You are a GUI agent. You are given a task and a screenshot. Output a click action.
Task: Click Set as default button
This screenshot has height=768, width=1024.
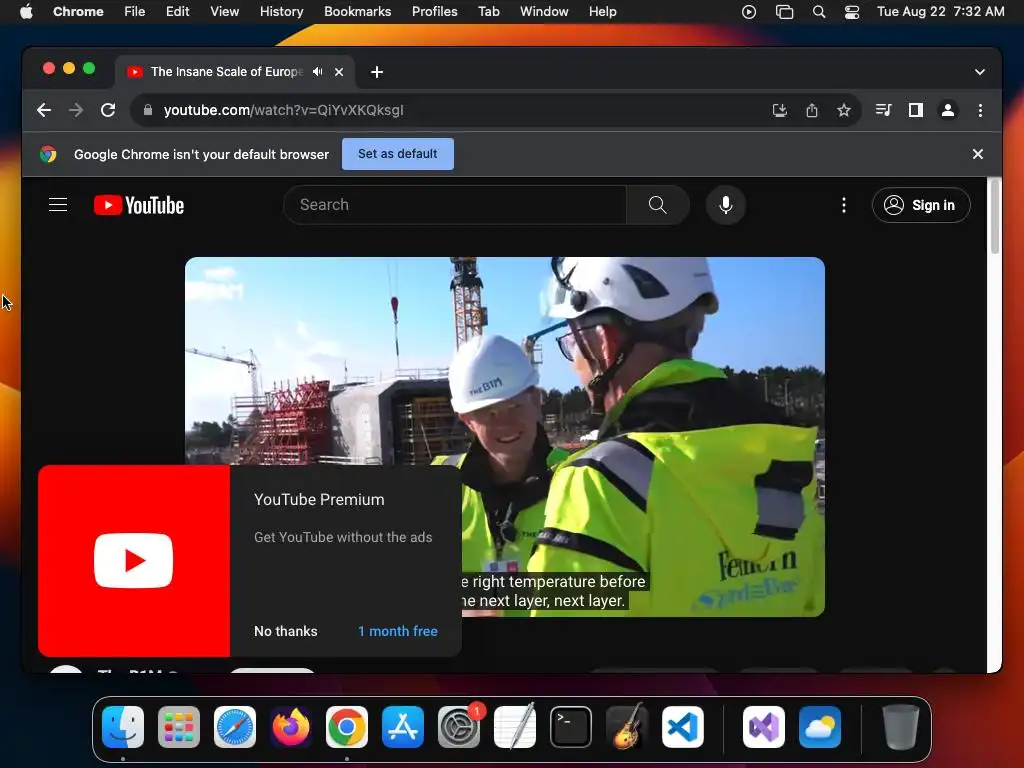(x=398, y=154)
